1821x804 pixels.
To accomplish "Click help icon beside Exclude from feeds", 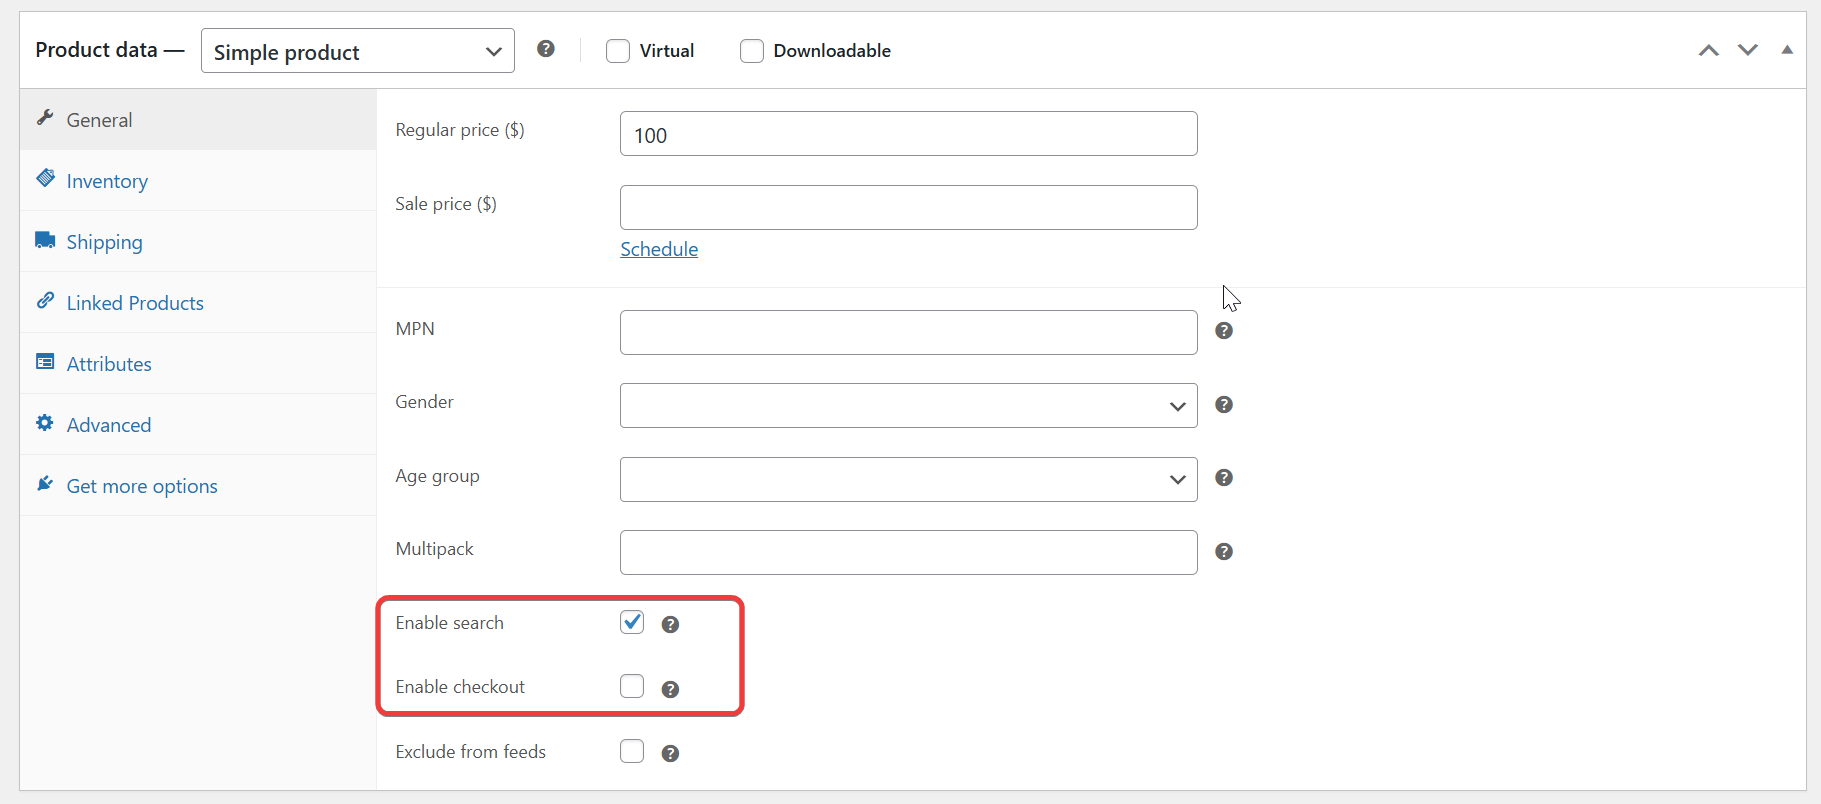I will pyautogui.click(x=670, y=754).
